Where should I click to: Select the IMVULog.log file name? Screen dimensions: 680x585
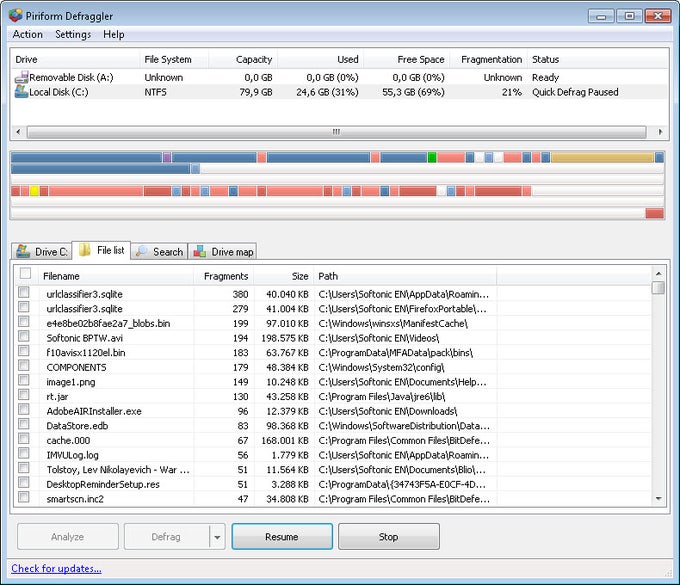click(72, 455)
